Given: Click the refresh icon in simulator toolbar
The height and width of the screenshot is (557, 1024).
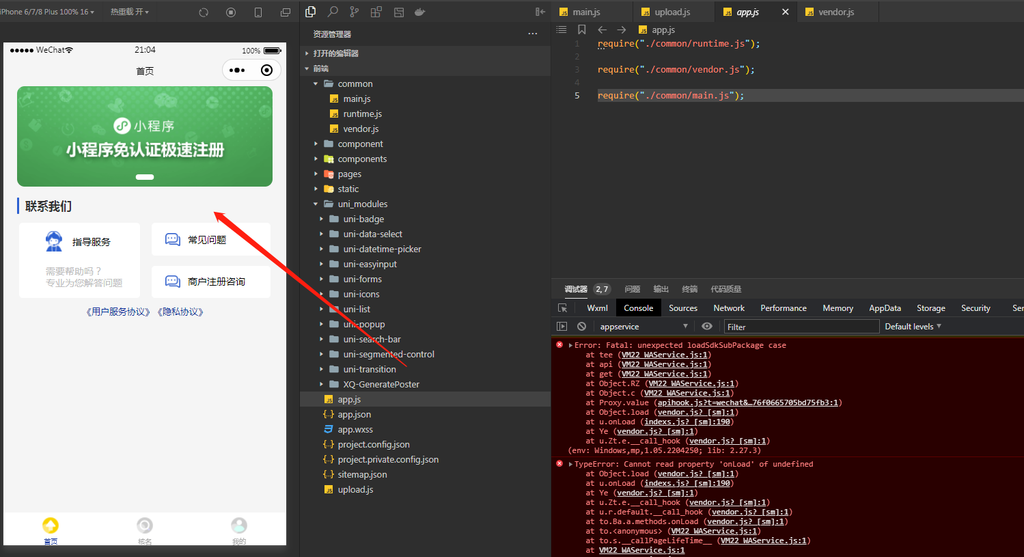Looking at the screenshot, I should (x=204, y=12).
